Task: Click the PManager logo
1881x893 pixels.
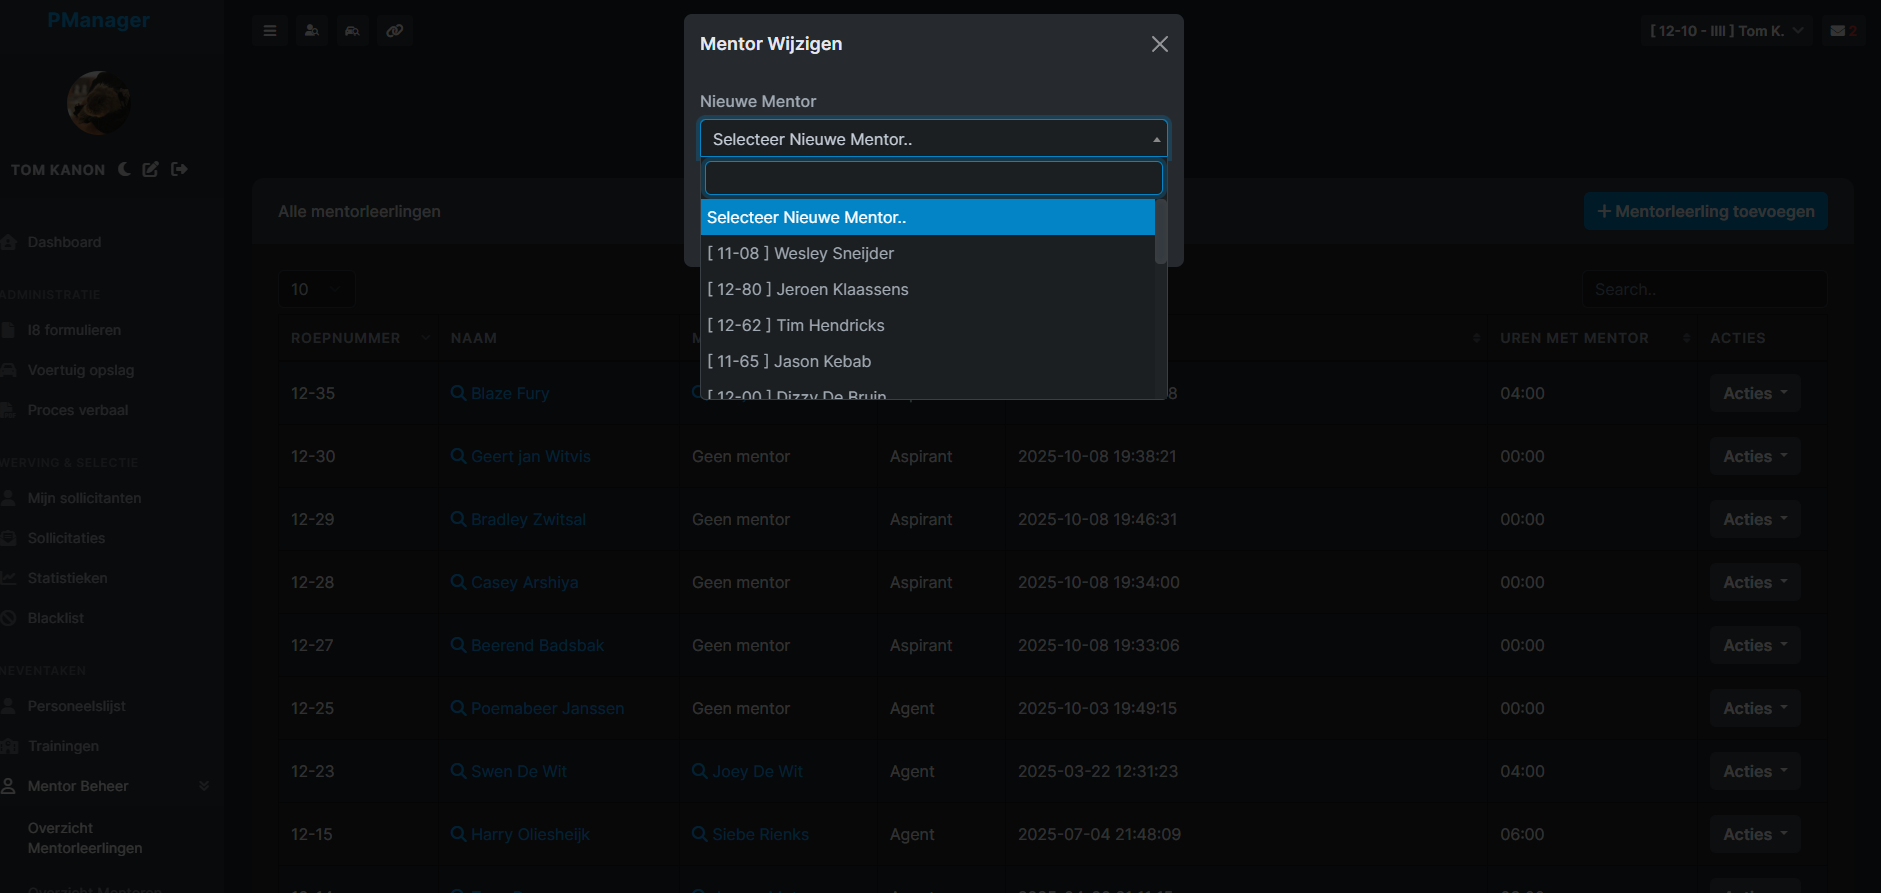Action: (98, 20)
